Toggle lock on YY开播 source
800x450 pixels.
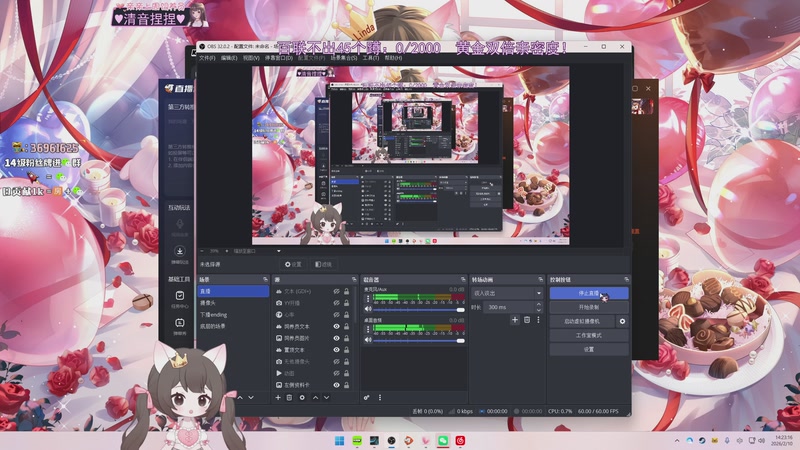346,303
